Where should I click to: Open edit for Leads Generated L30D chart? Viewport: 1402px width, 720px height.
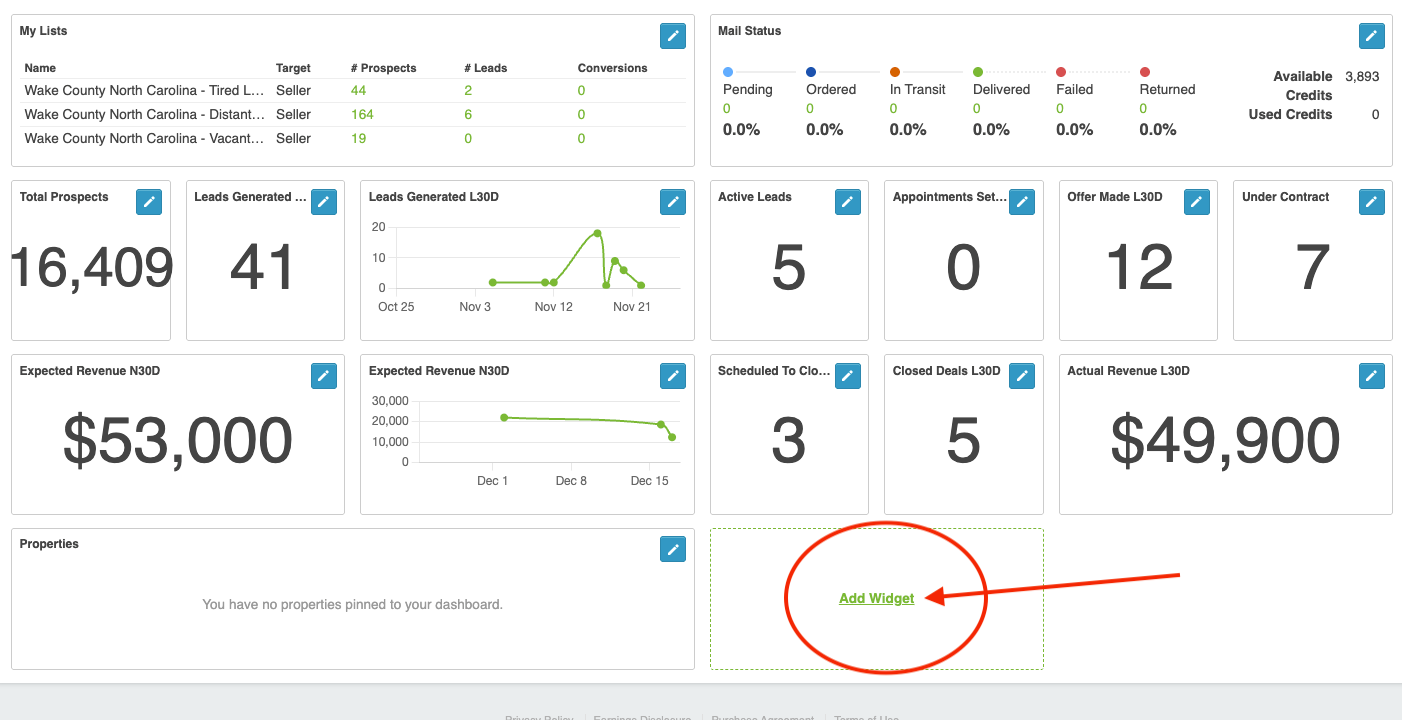(x=673, y=202)
